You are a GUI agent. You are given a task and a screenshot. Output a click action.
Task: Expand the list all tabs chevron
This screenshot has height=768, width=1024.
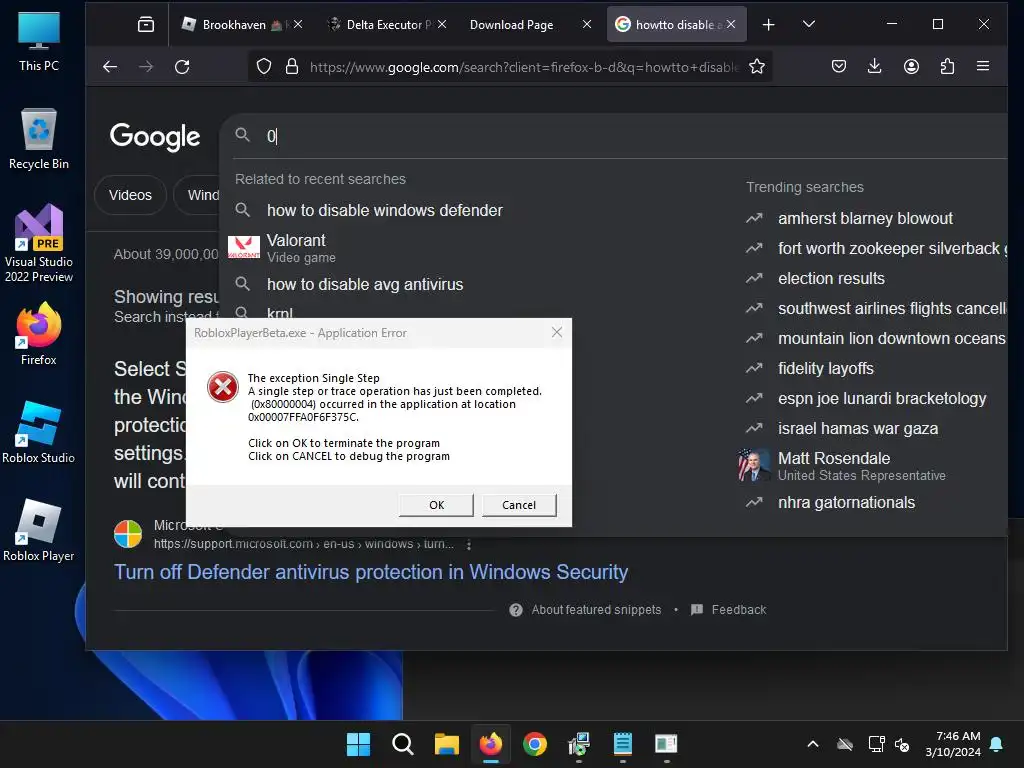coord(808,24)
